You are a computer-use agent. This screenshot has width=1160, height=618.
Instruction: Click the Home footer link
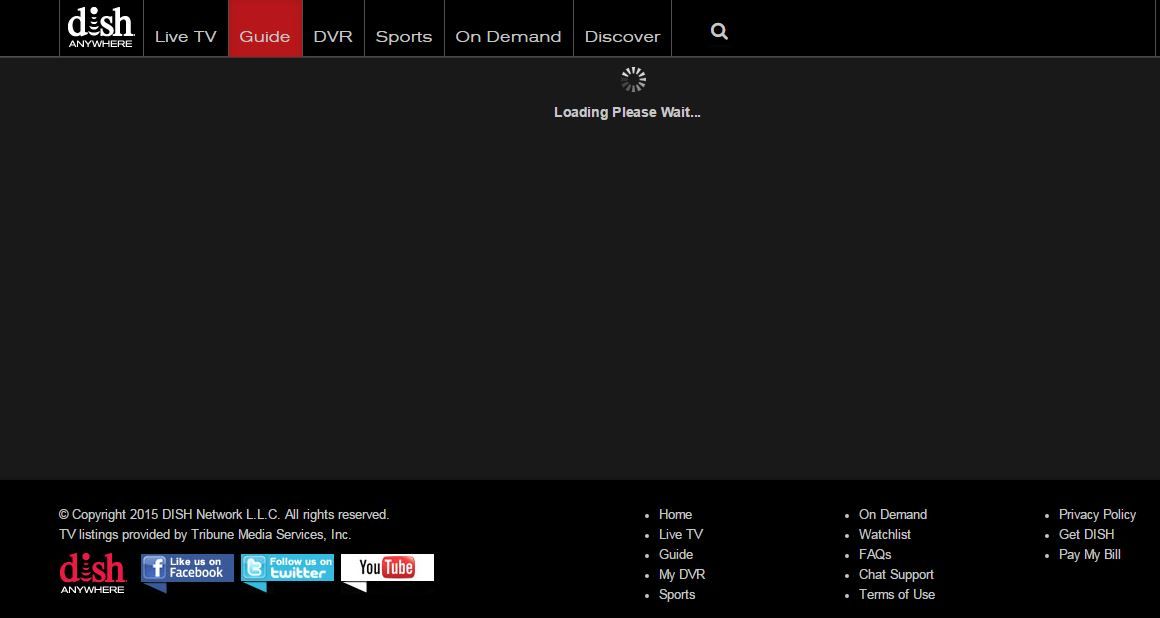click(x=675, y=514)
